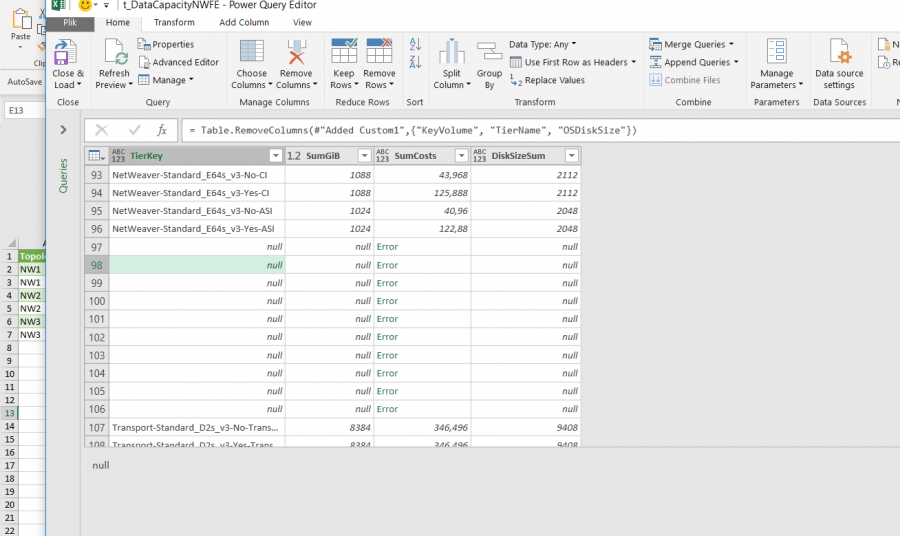
Task: Click the Transport-Standard_D2s_v3-No-Trans cell
Action: (197, 428)
